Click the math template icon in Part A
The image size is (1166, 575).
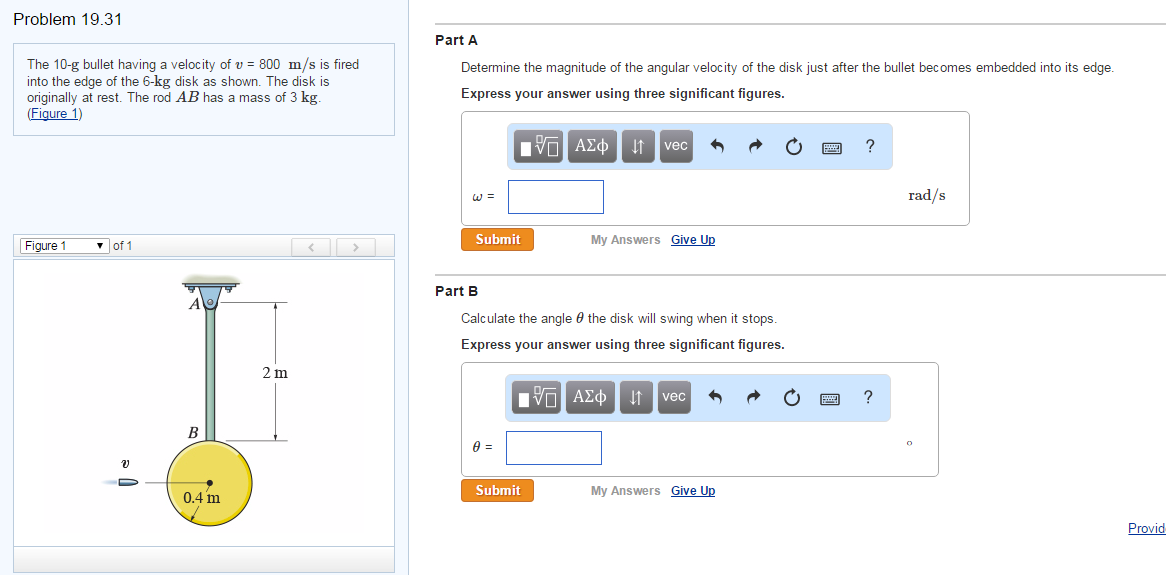(x=540, y=147)
